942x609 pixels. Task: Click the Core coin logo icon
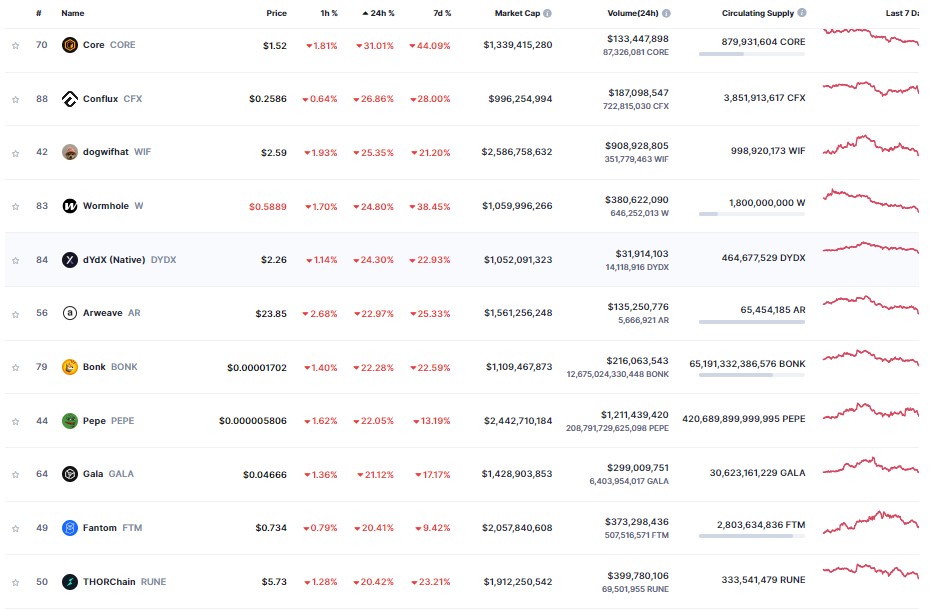pos(70,45)
